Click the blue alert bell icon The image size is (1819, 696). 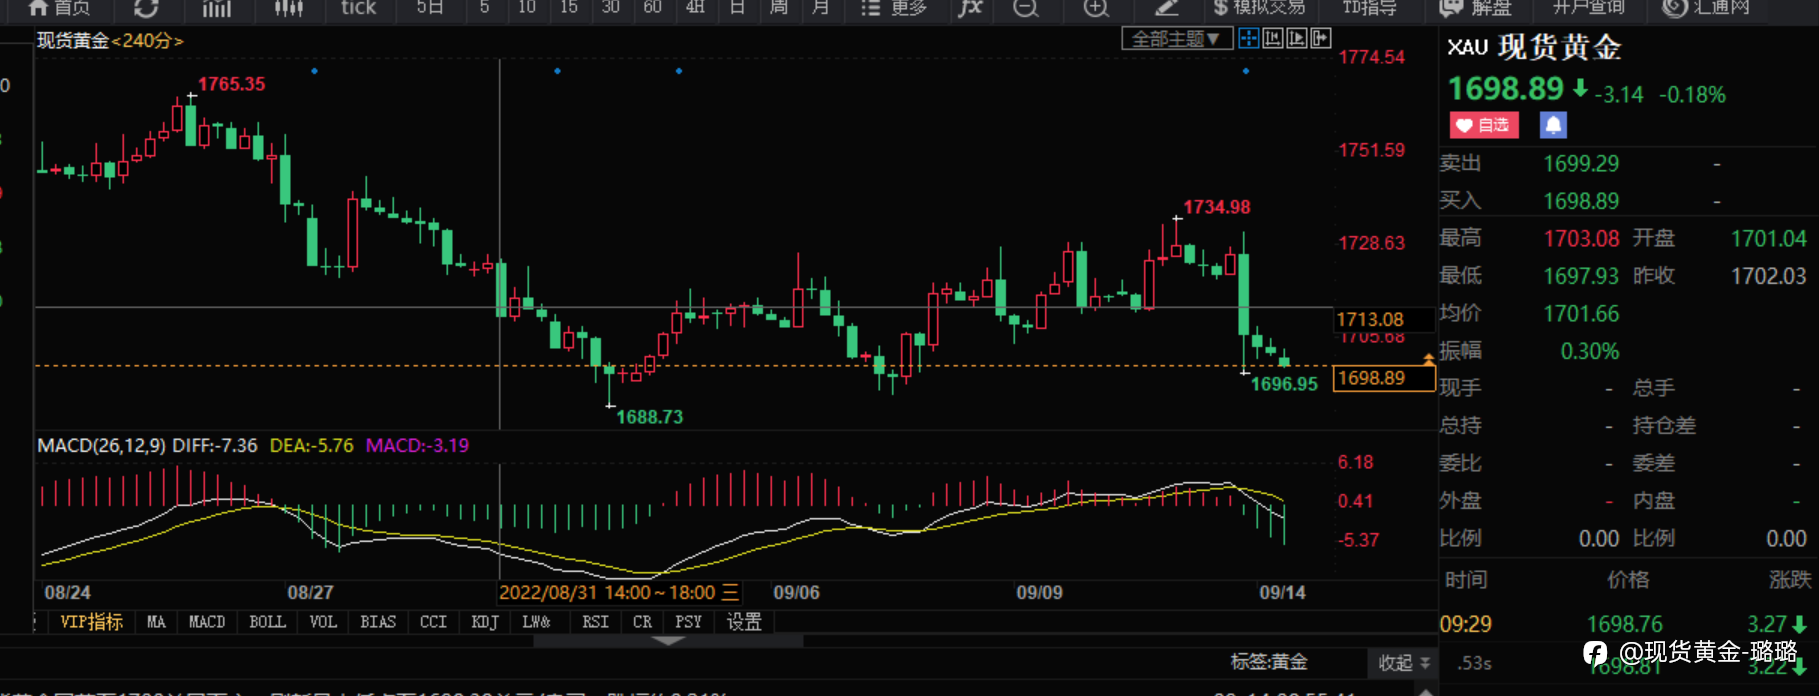1553,125
